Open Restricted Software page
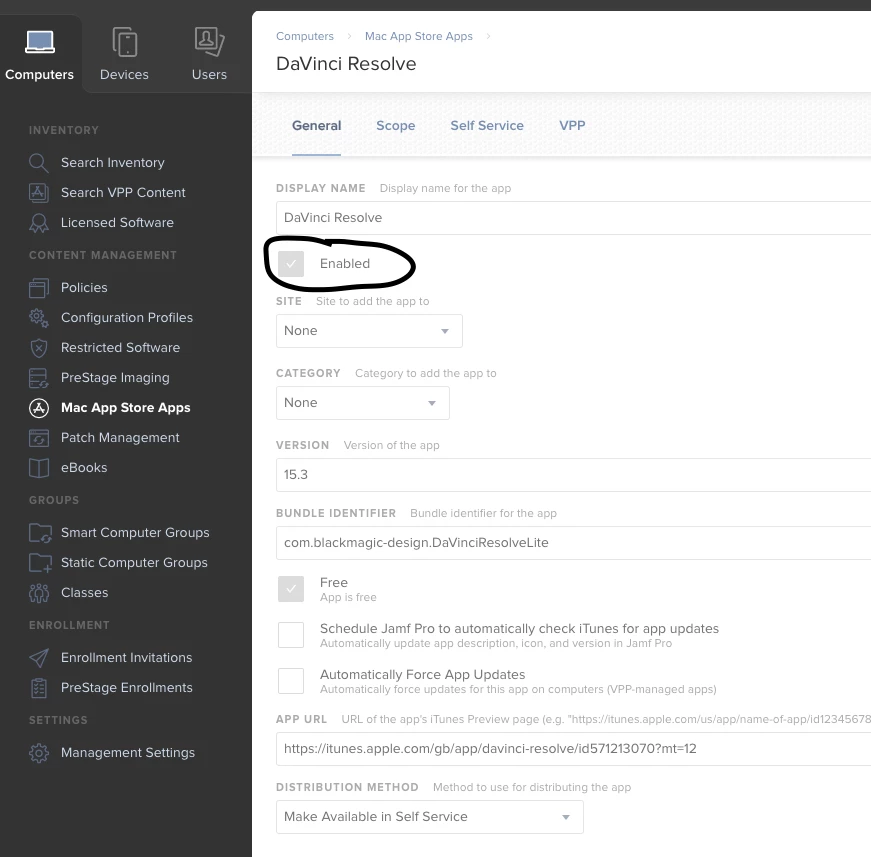 [x=120, y=348]
